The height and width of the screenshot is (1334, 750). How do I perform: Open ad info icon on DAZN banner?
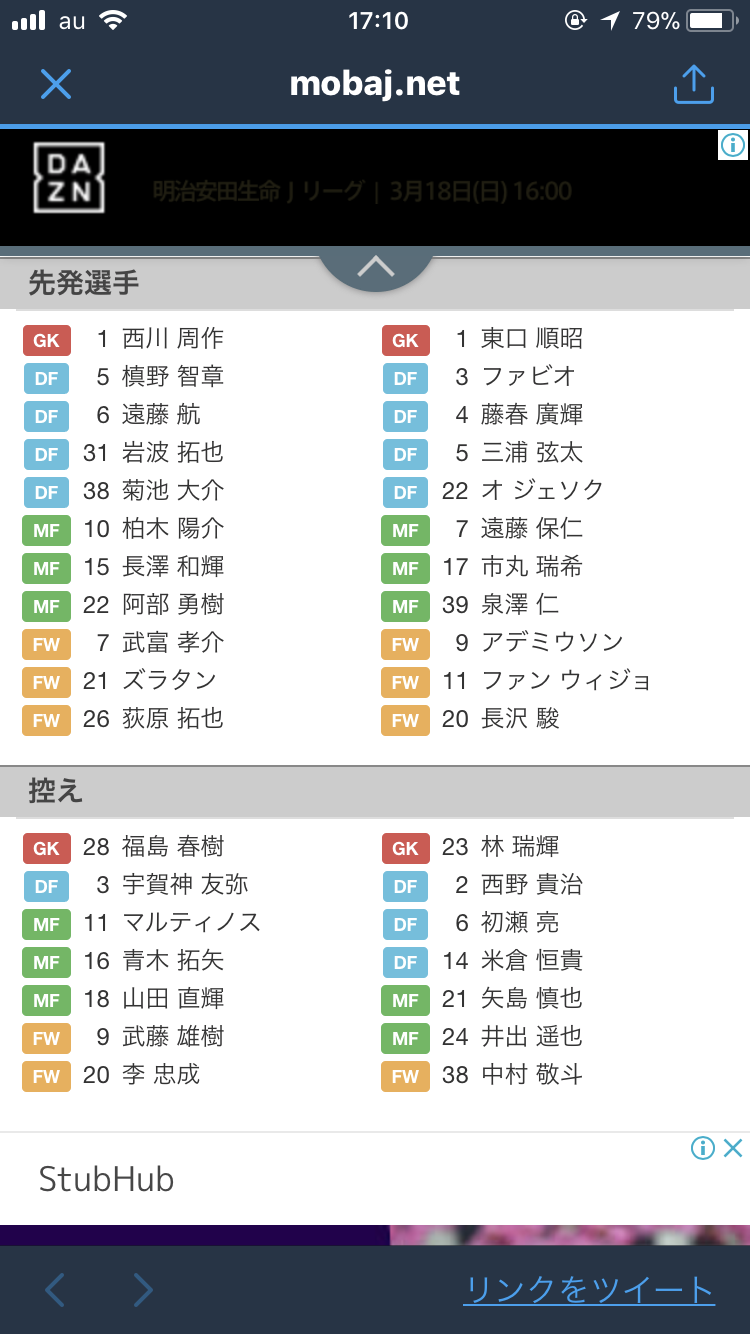click(x=733, y=145)
